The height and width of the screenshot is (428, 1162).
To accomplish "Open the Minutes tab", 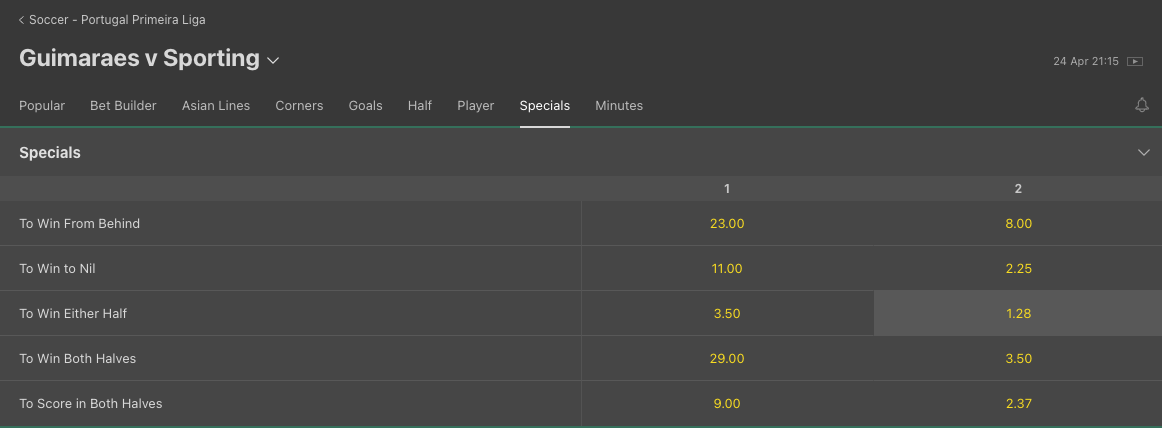I will pos(619,106).
